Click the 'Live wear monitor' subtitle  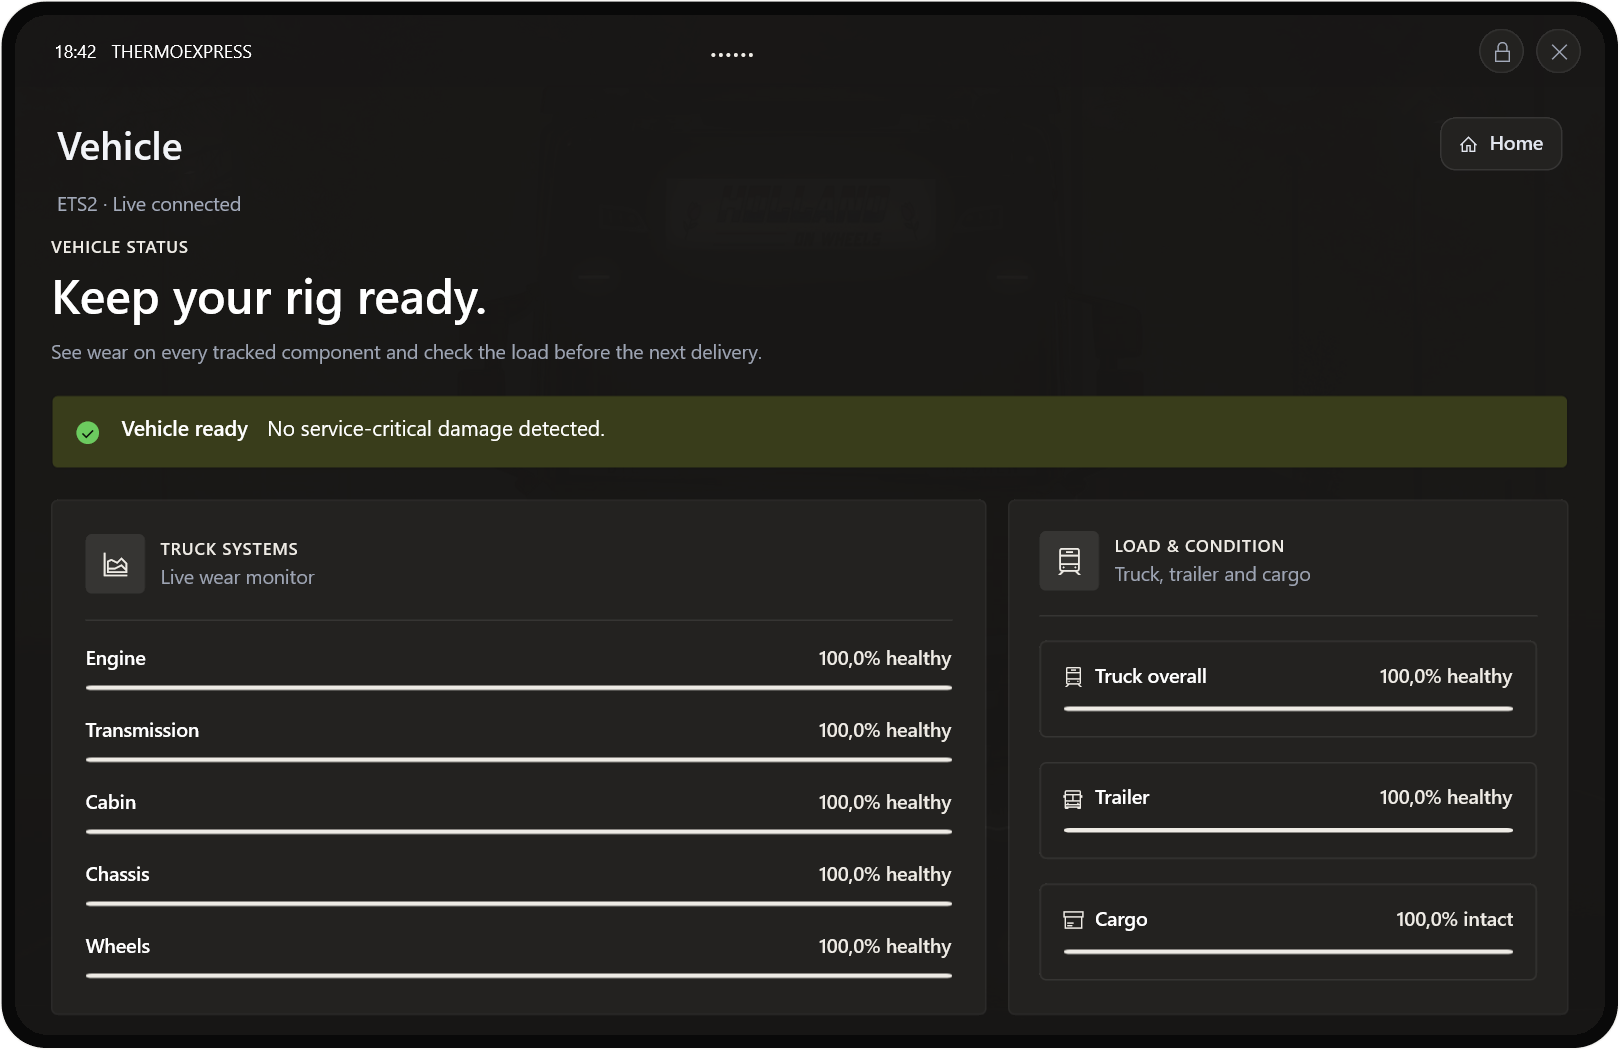[237, 578]
